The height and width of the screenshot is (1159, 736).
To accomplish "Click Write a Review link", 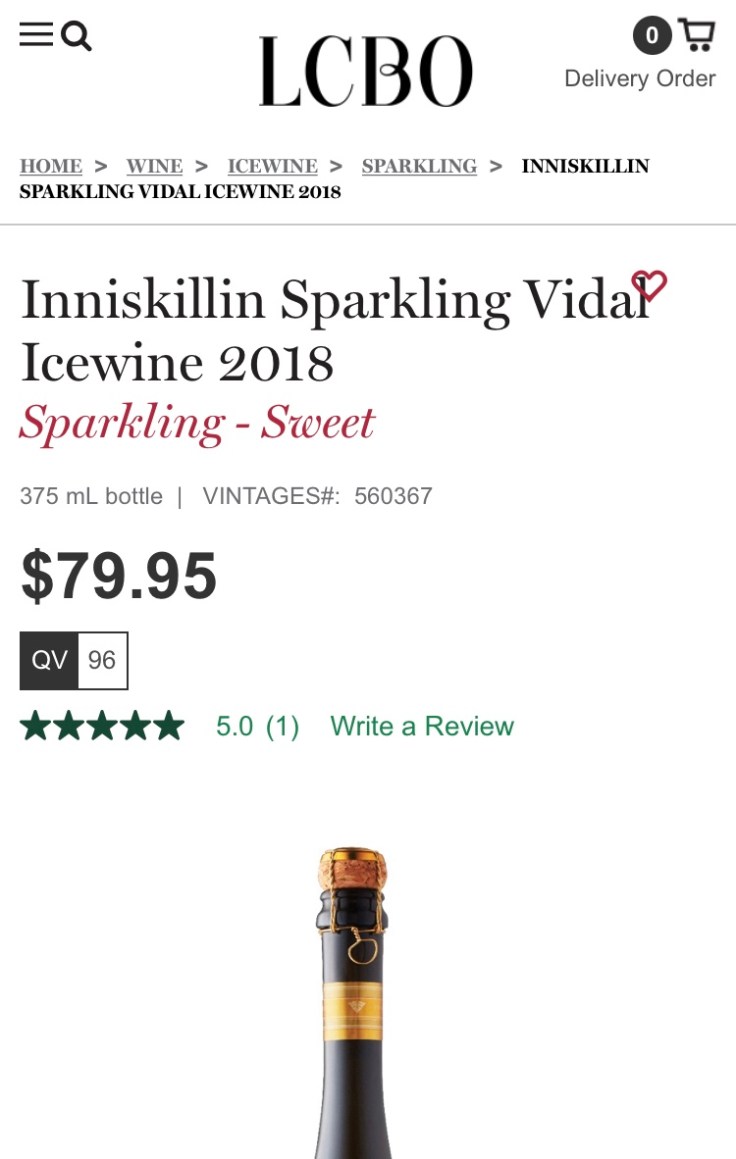I will 422,726.
